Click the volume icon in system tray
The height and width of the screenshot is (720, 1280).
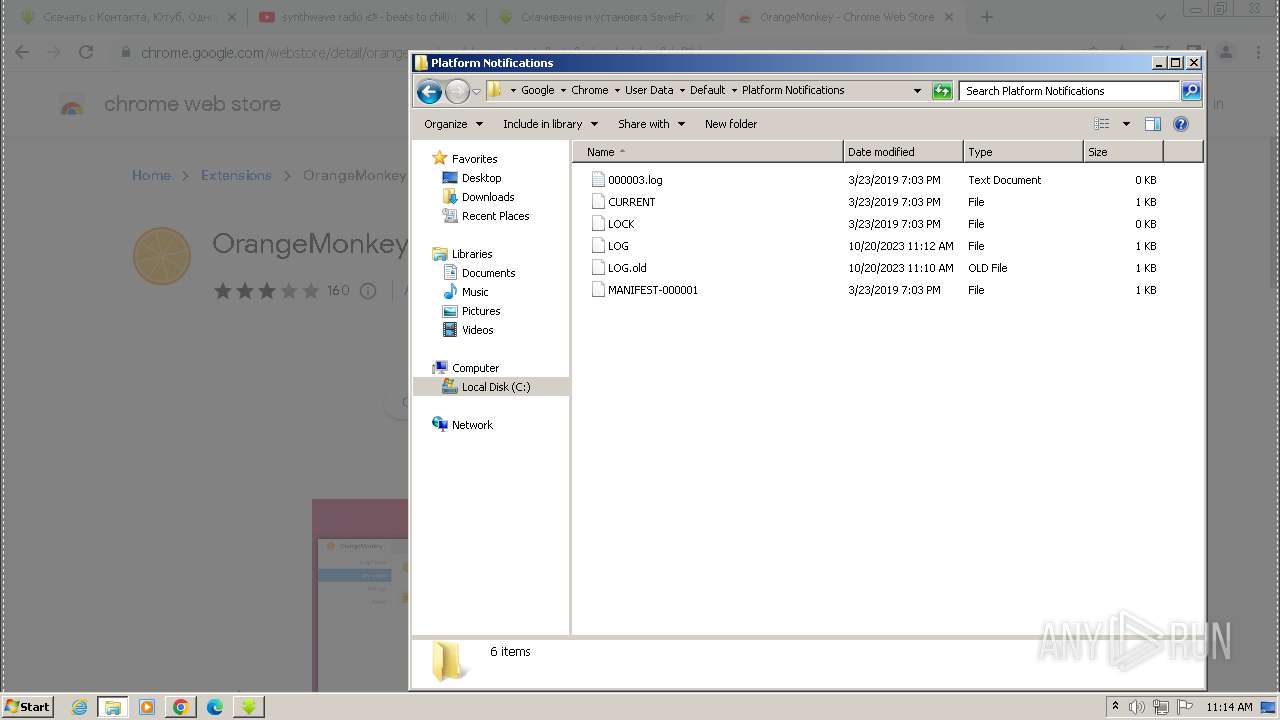(x=1137, y=707)
